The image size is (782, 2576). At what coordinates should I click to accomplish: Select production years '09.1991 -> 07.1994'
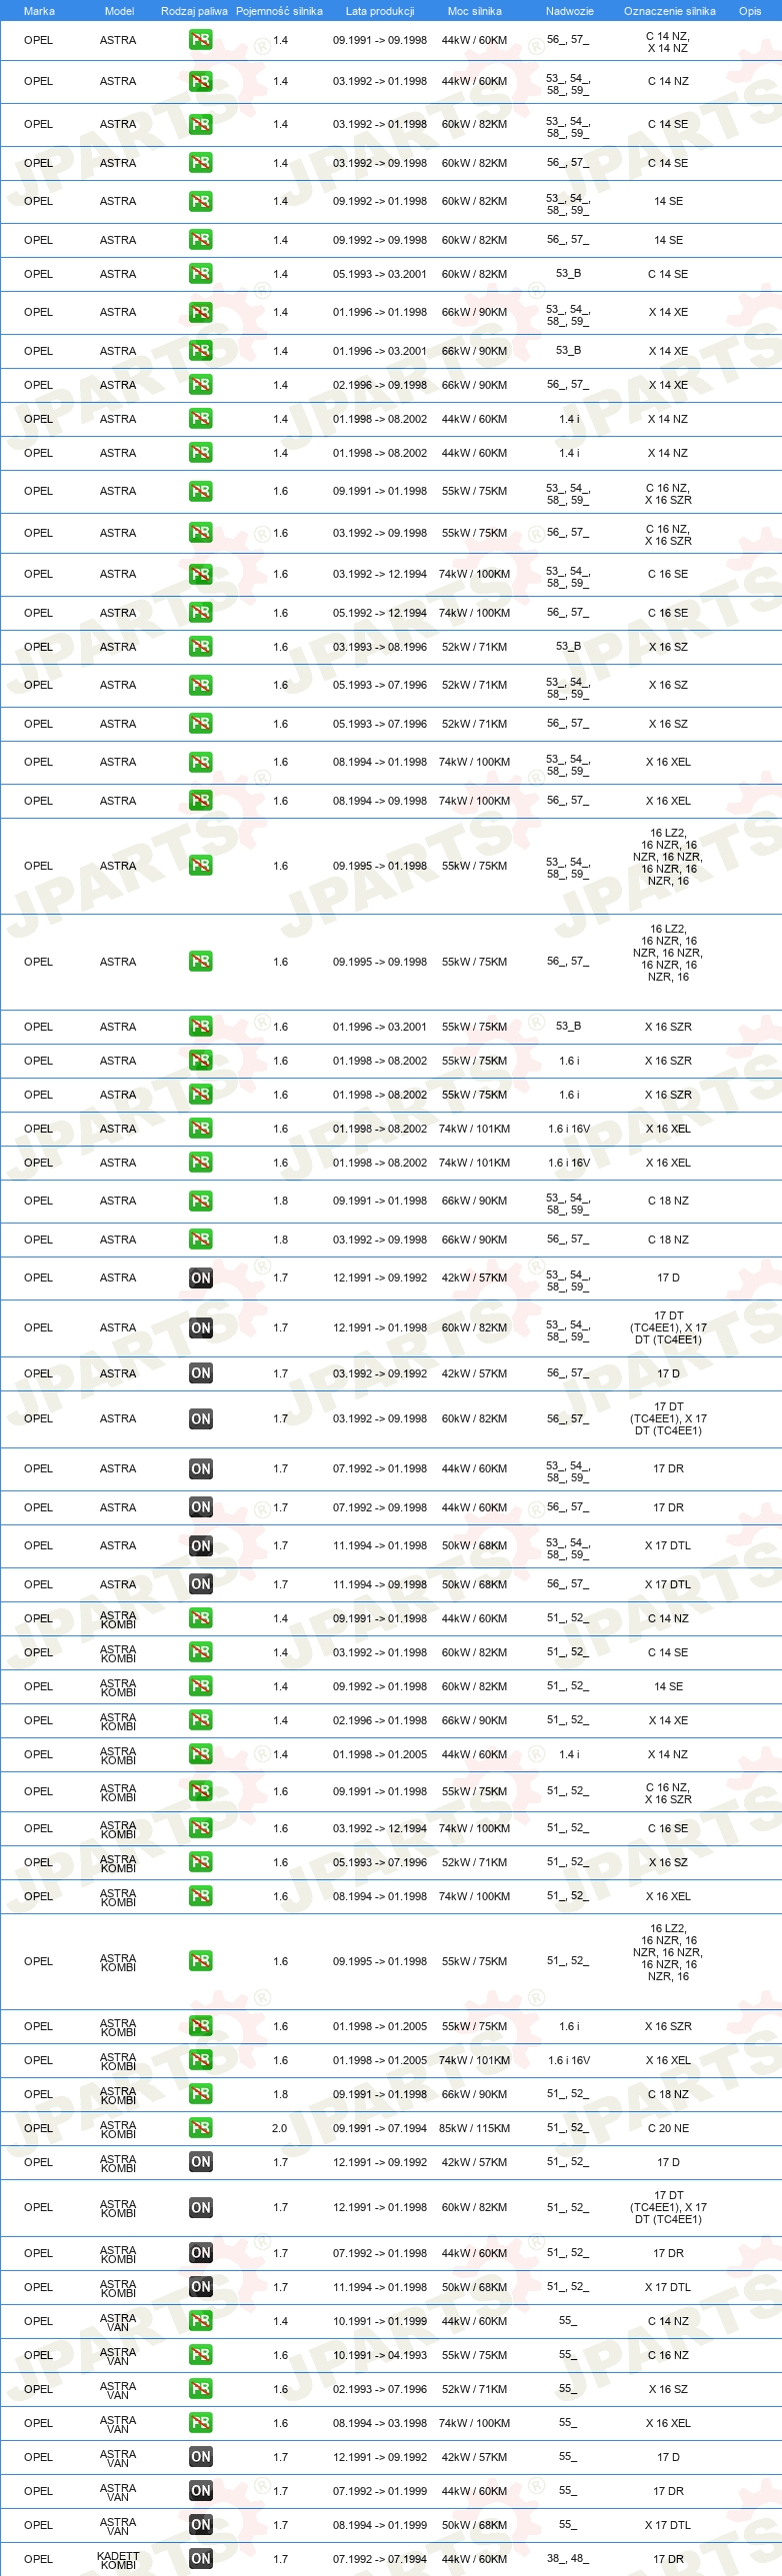tap(380, 2128)
